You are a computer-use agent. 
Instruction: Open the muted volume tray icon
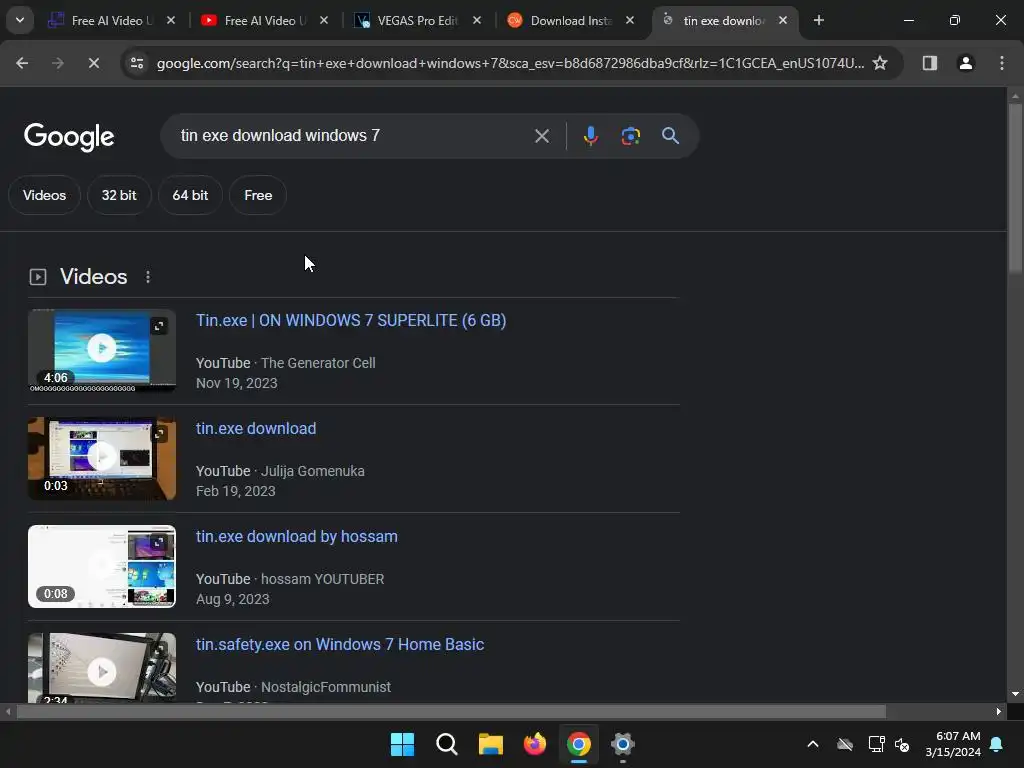[x=903, y=744]
